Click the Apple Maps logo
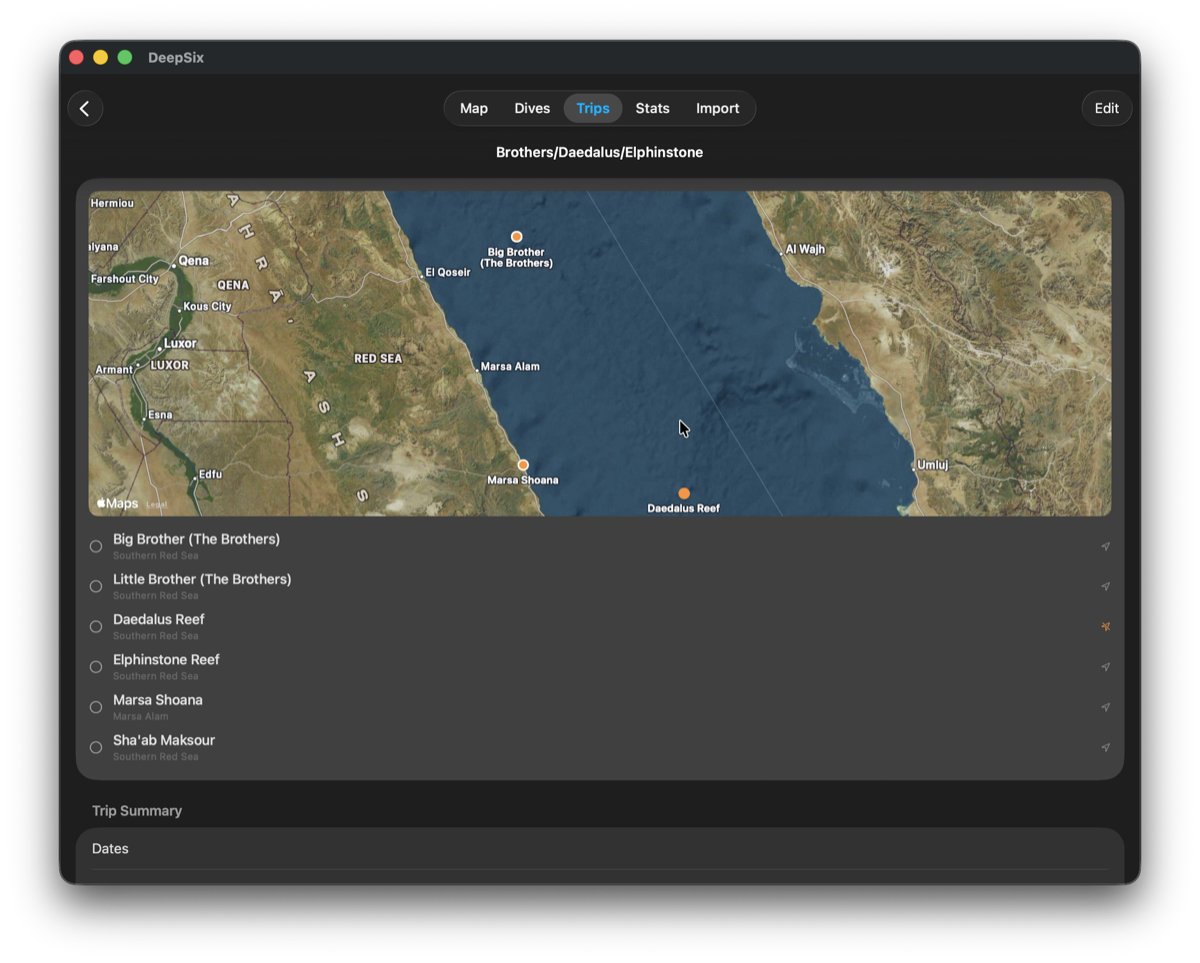Screen dimensions: 1200x963 click(117, 503)
